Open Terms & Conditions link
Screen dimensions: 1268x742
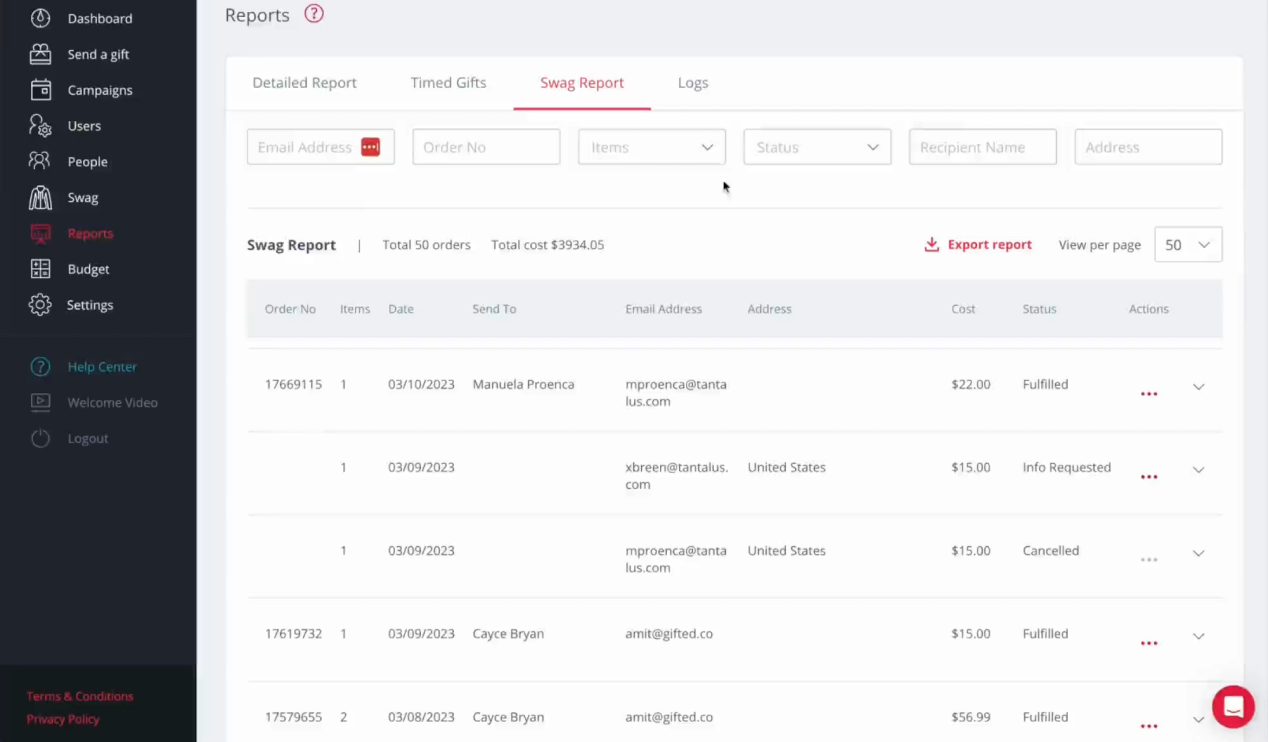[x=80, y=696]
